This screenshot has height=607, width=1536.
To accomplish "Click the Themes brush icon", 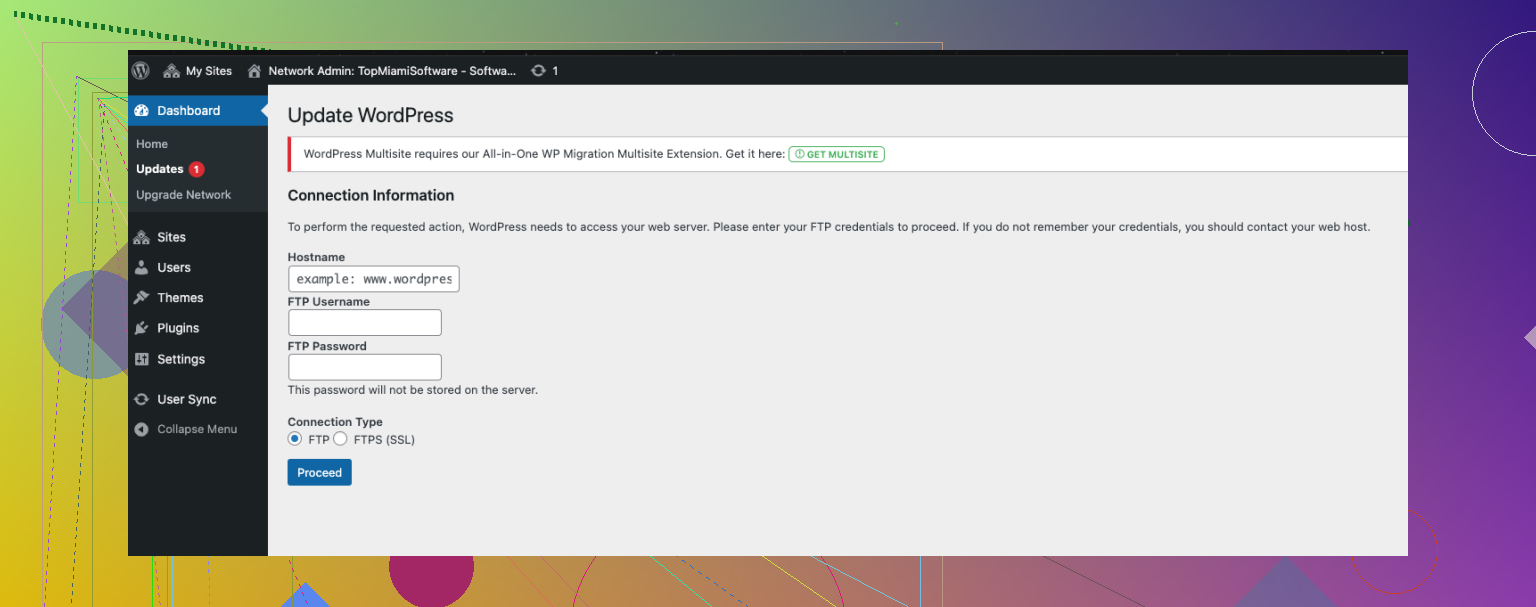I will coord(141,298).
